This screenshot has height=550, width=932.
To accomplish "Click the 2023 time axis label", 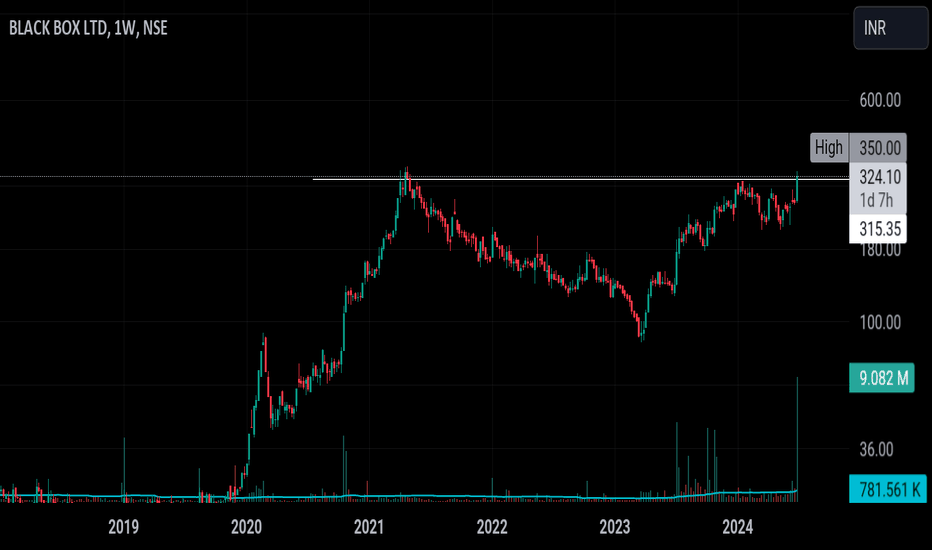I will click(615, 527).
